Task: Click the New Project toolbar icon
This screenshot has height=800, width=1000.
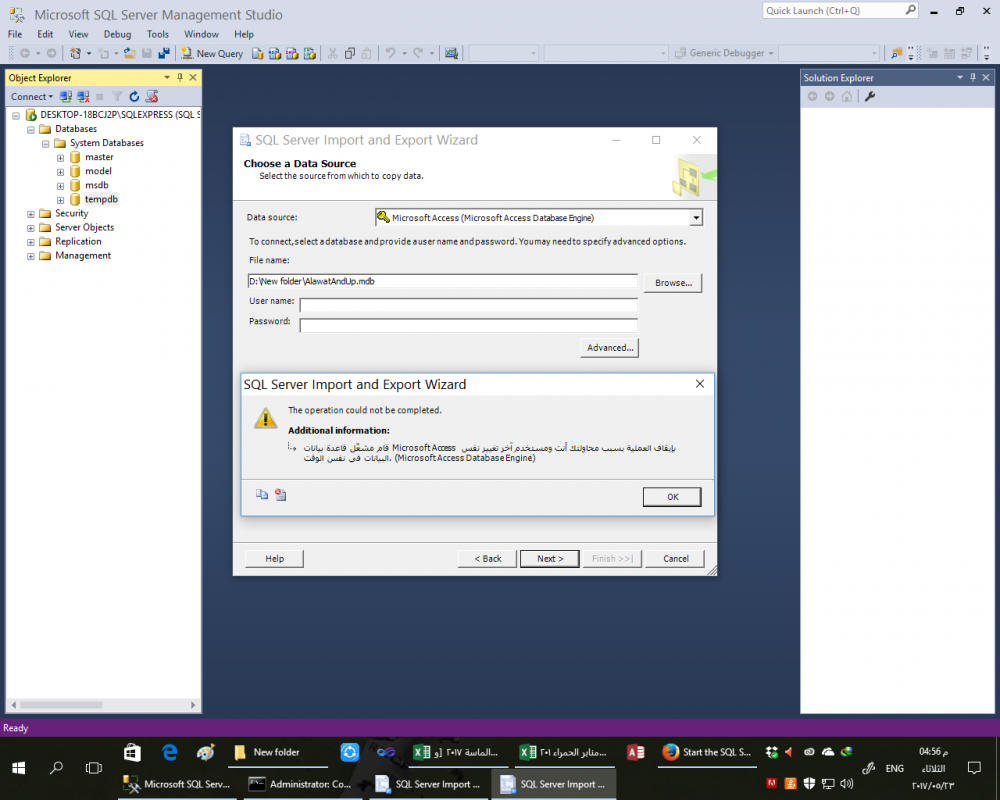Action: pyautogui.click(x=75, y=54)
